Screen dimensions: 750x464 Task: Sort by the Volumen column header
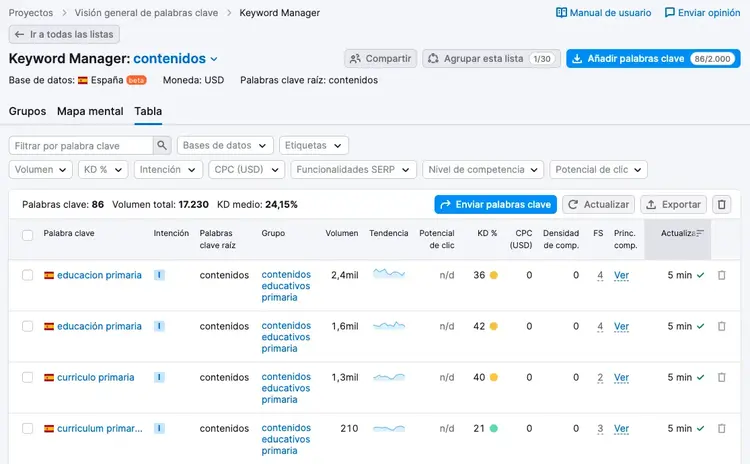click(342, 233)
